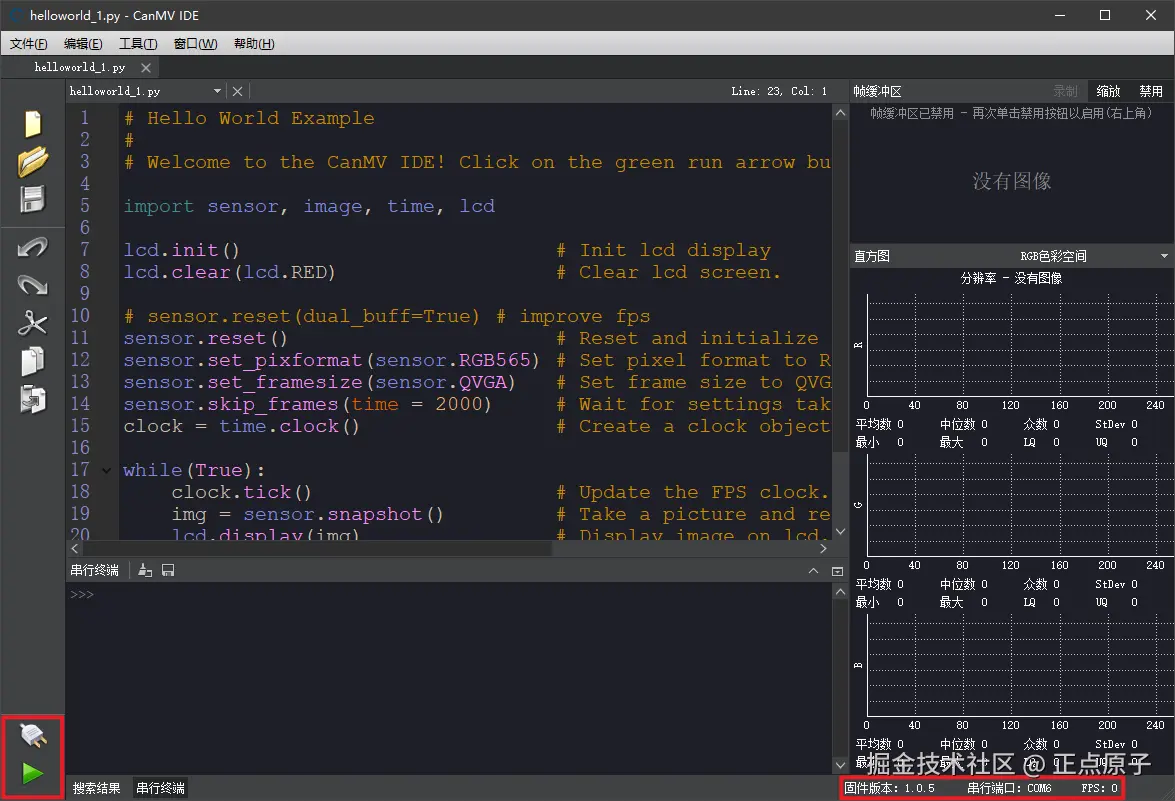Viewport: 1175px width, 801px height.
Task: Click the Paste icon in sidebar
Action: click(32, 399)
